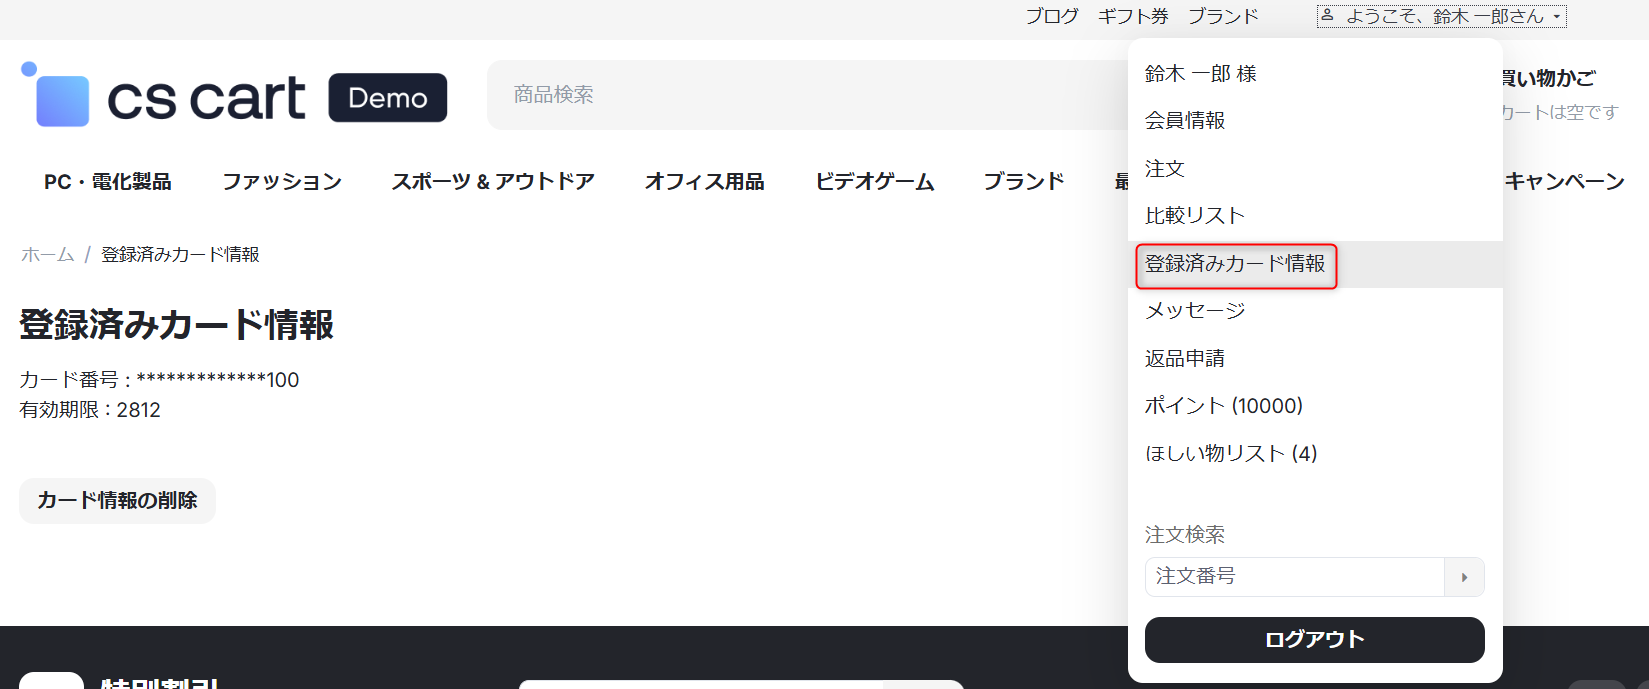Click the CS-Cart logo icon
This screenshot has height=689, width=1649.
pos(56,95)
